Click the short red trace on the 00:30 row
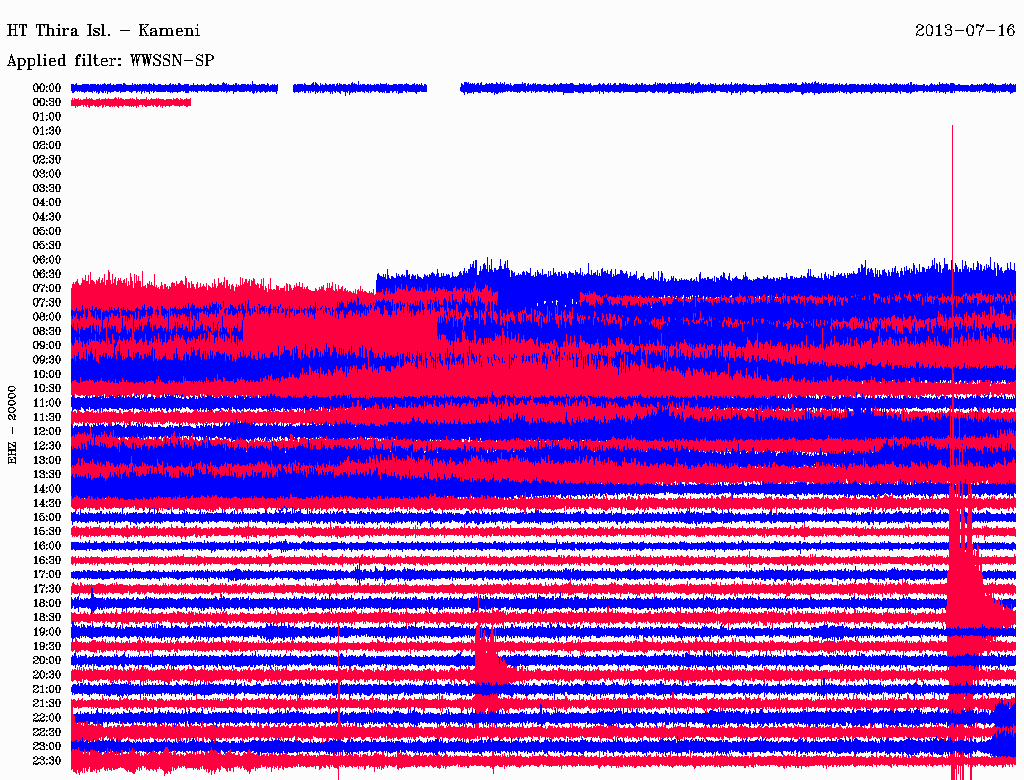This screenshot has height=780, width=1024. point(130,102)
